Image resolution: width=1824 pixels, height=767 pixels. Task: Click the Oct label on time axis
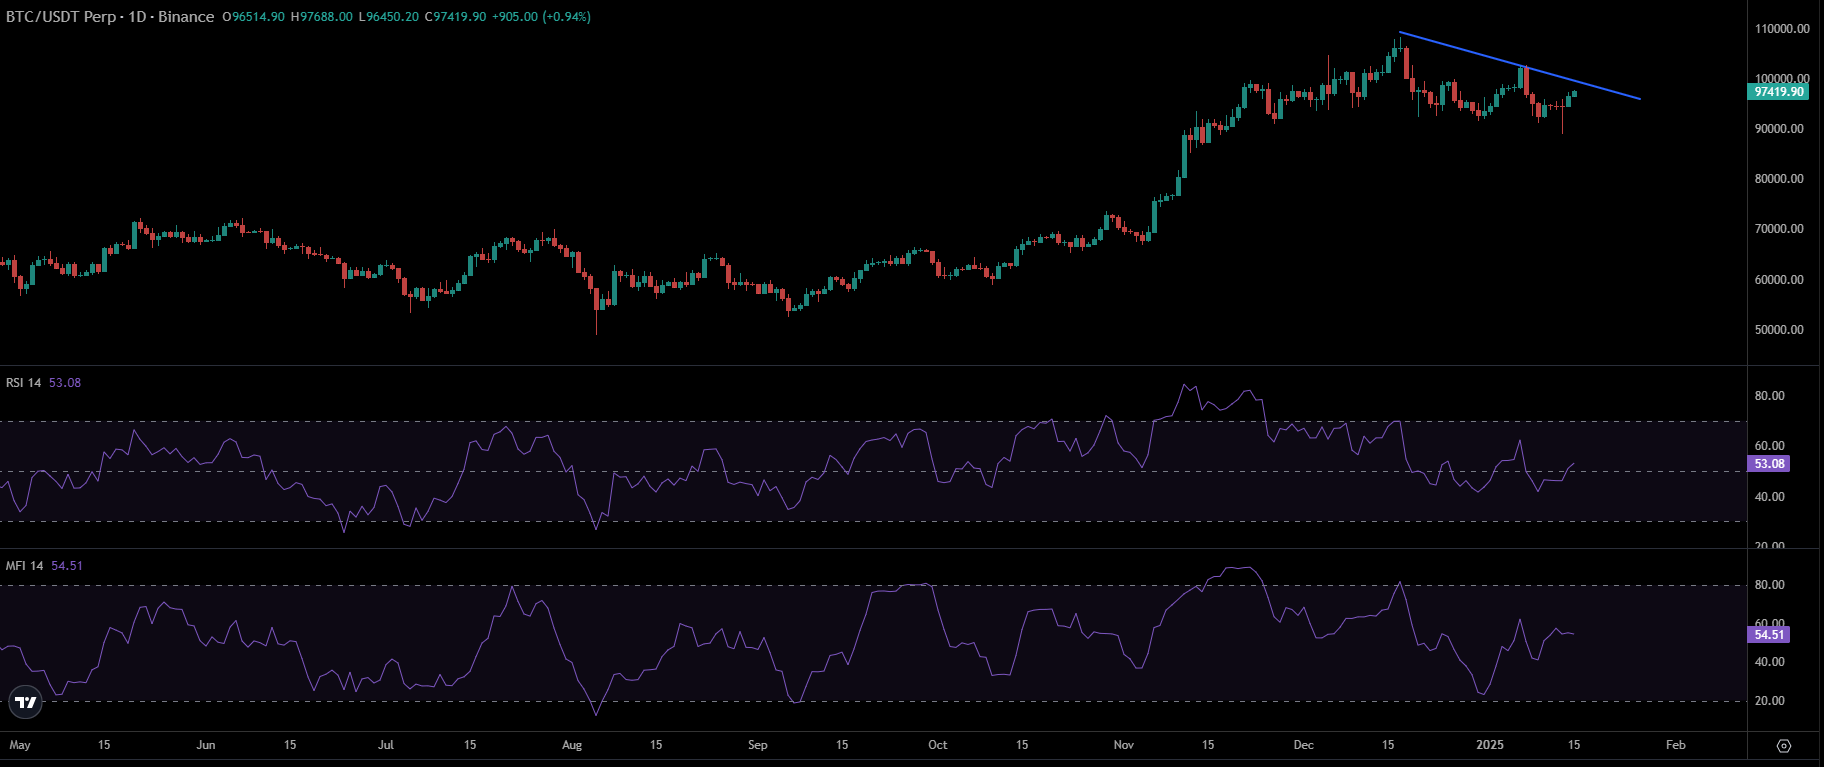pos(938,745)
